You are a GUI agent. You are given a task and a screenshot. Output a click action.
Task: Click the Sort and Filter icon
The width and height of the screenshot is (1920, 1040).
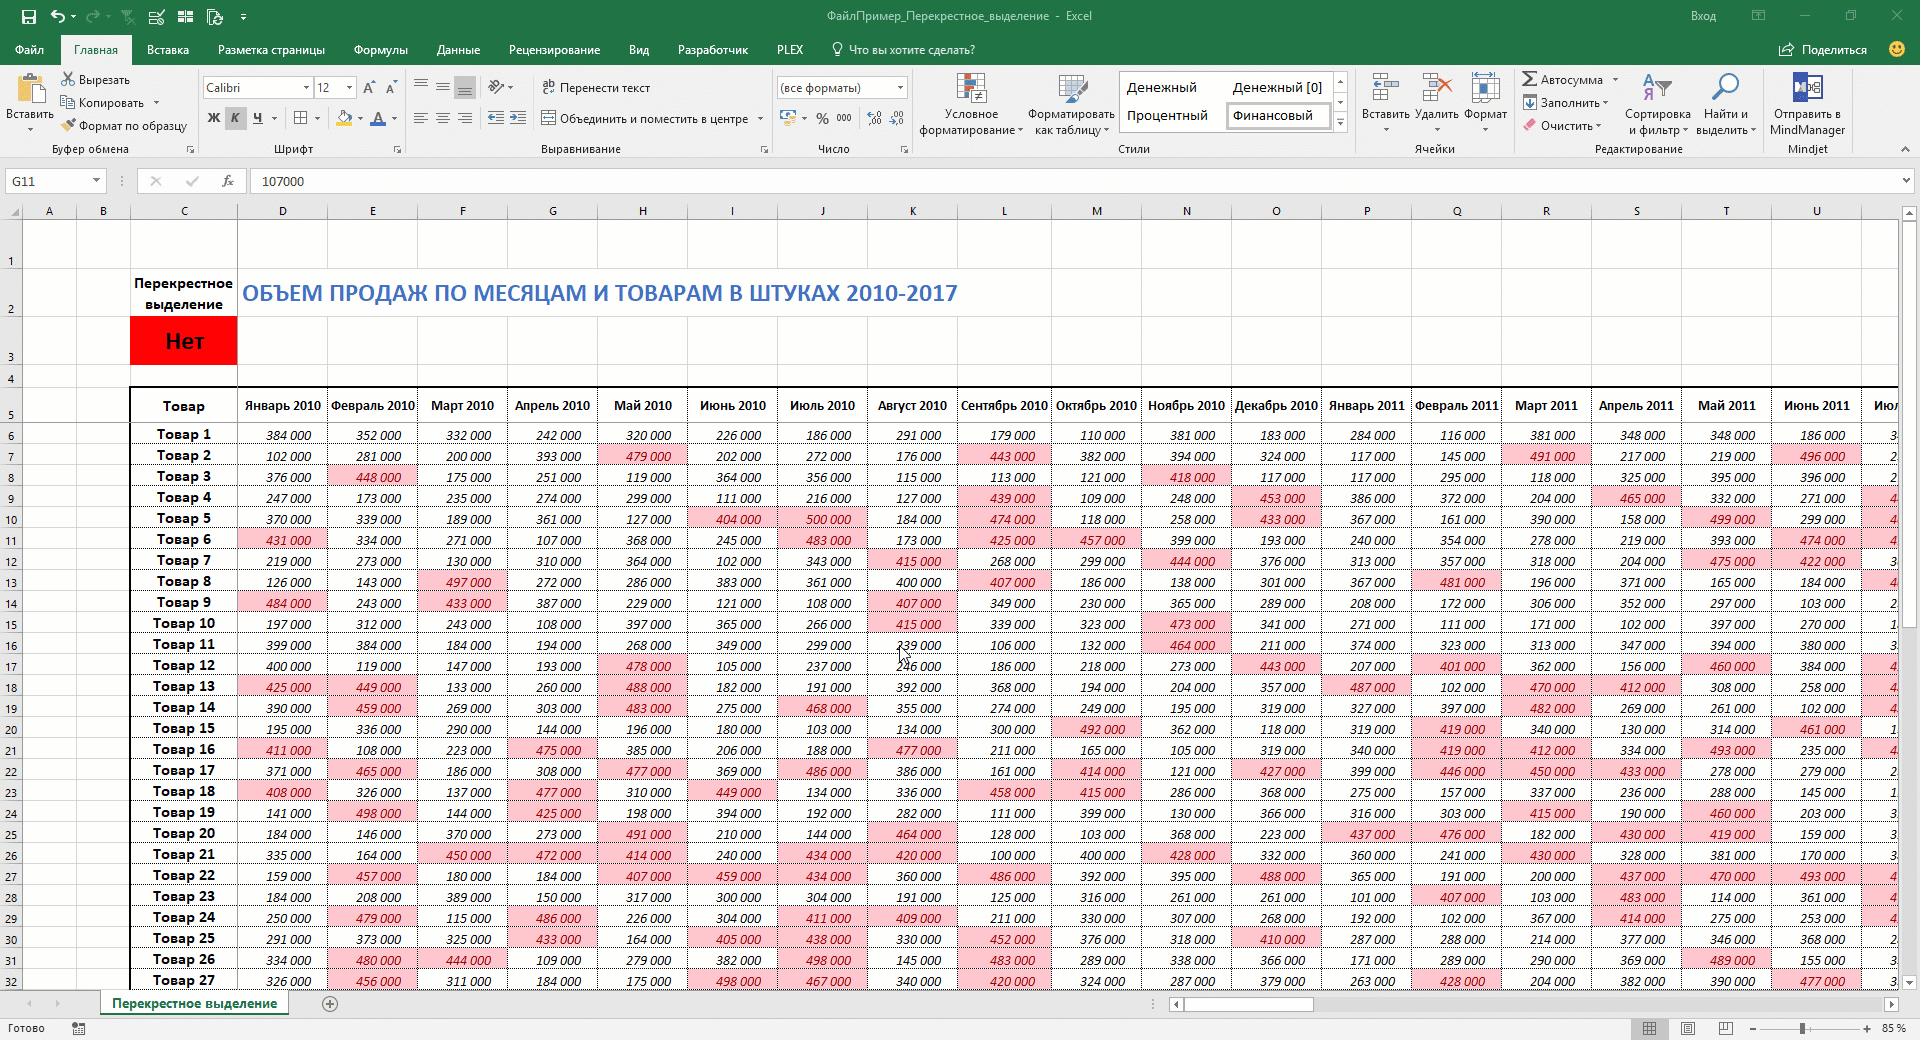point(1656,89)
